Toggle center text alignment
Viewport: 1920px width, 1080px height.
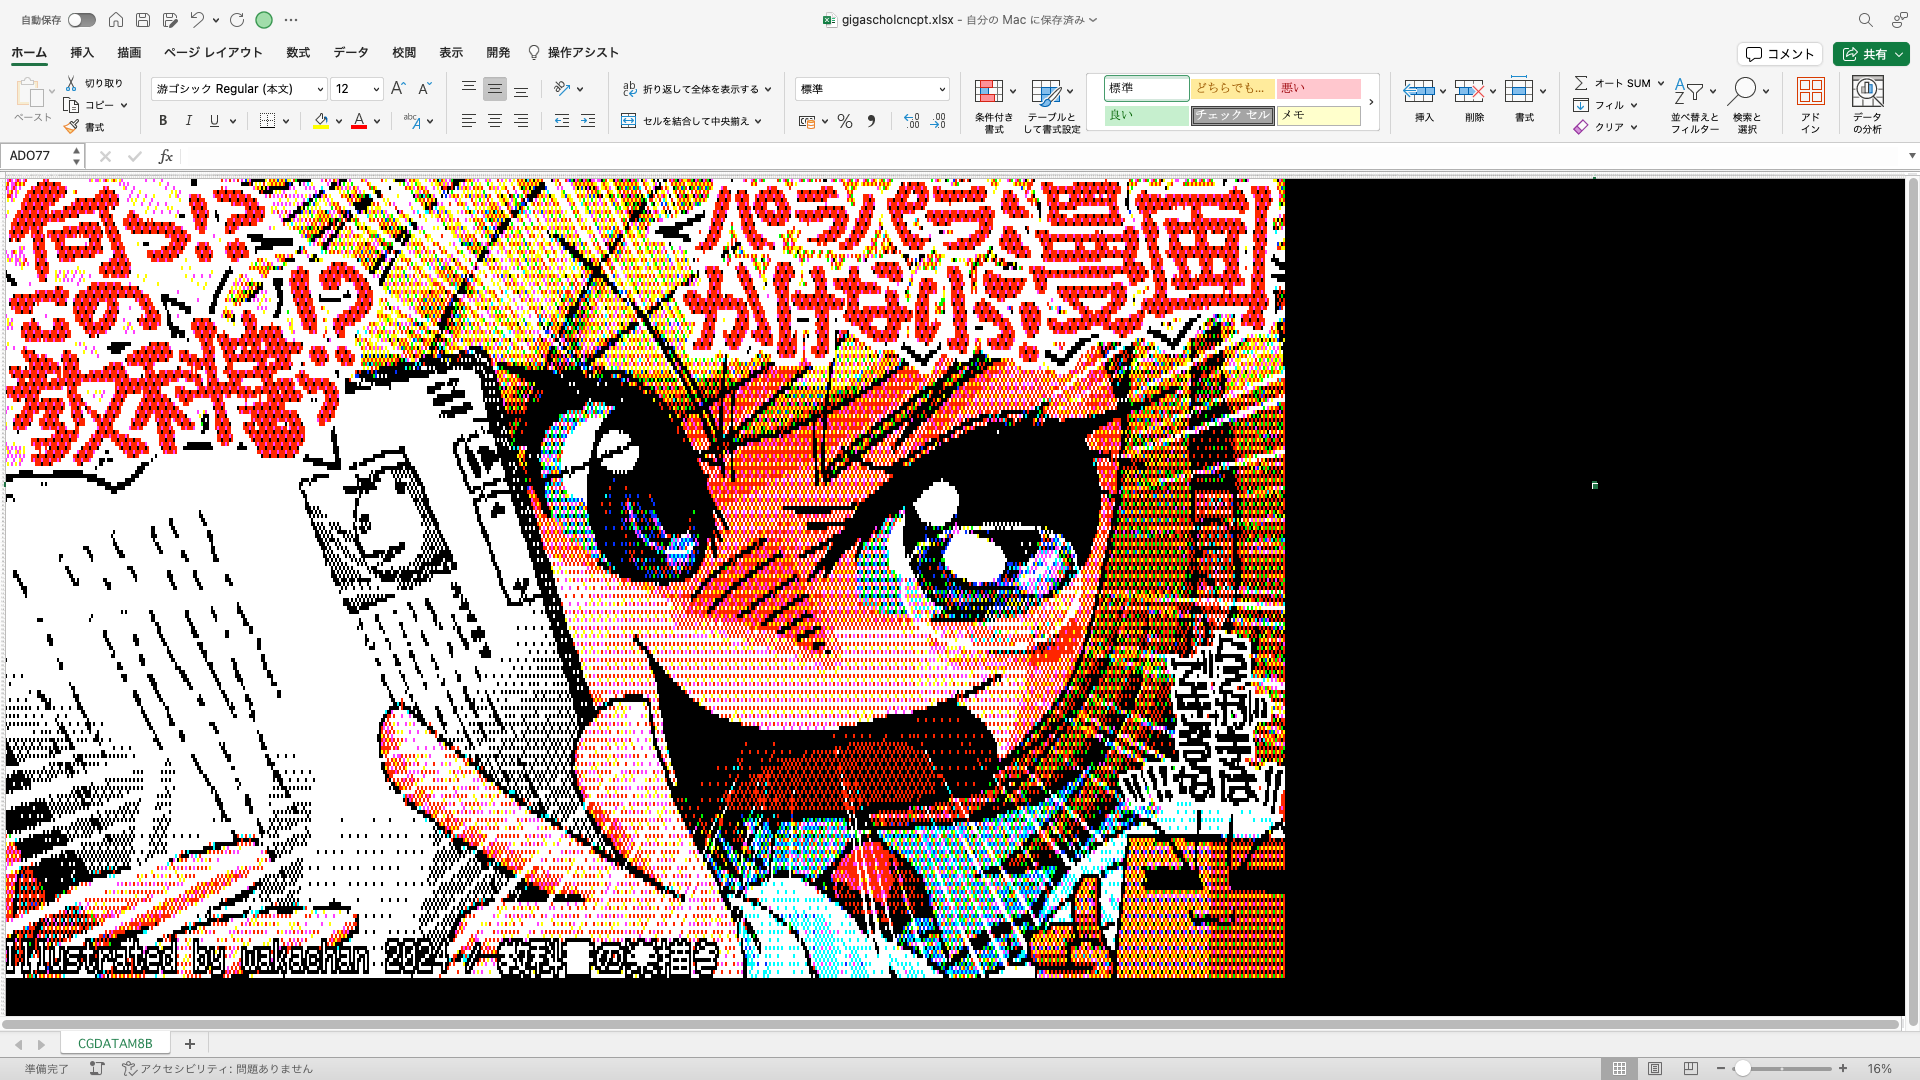[x=494, y=121]
